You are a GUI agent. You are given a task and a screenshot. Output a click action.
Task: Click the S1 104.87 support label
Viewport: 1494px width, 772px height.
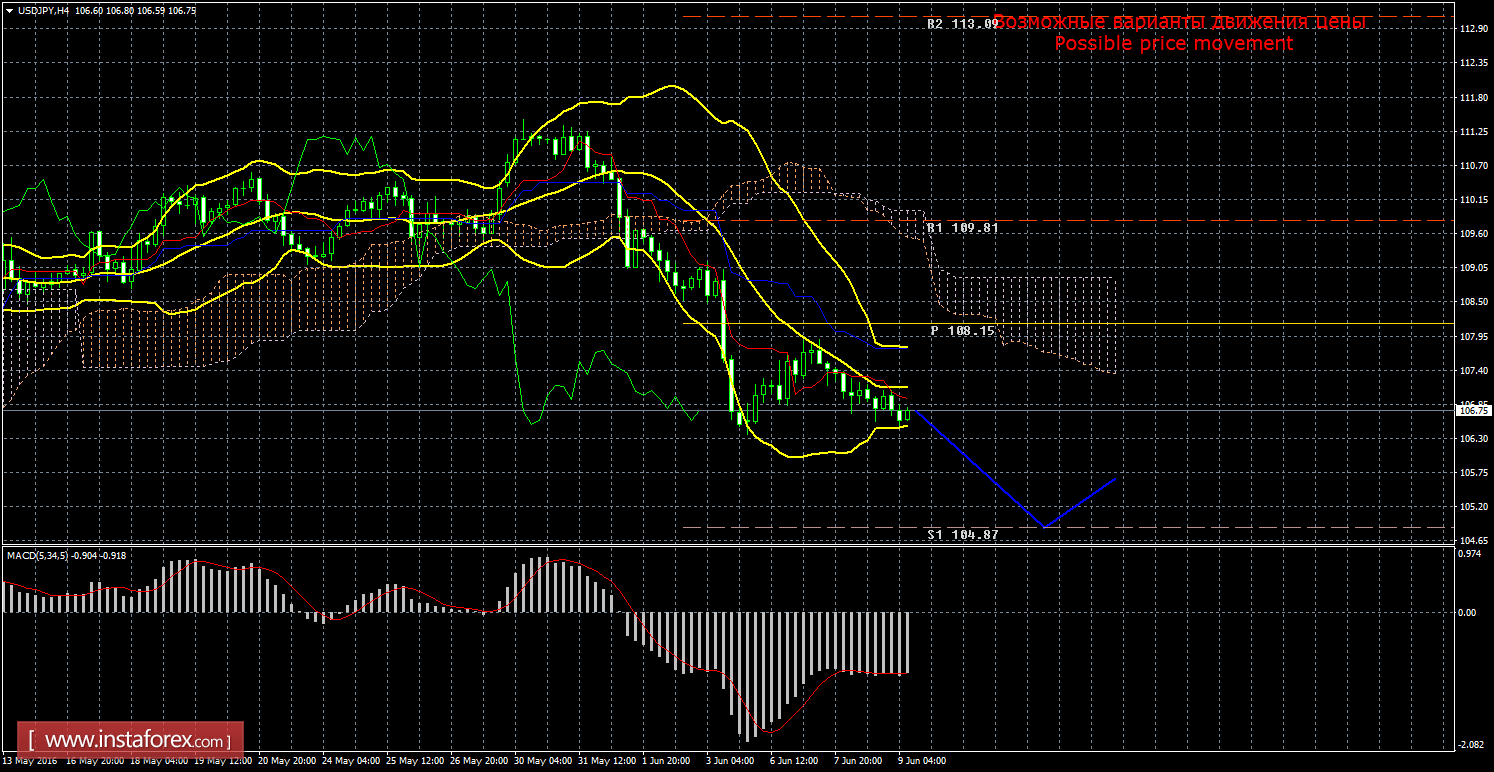pyautogui.click(x=963, y=535)
